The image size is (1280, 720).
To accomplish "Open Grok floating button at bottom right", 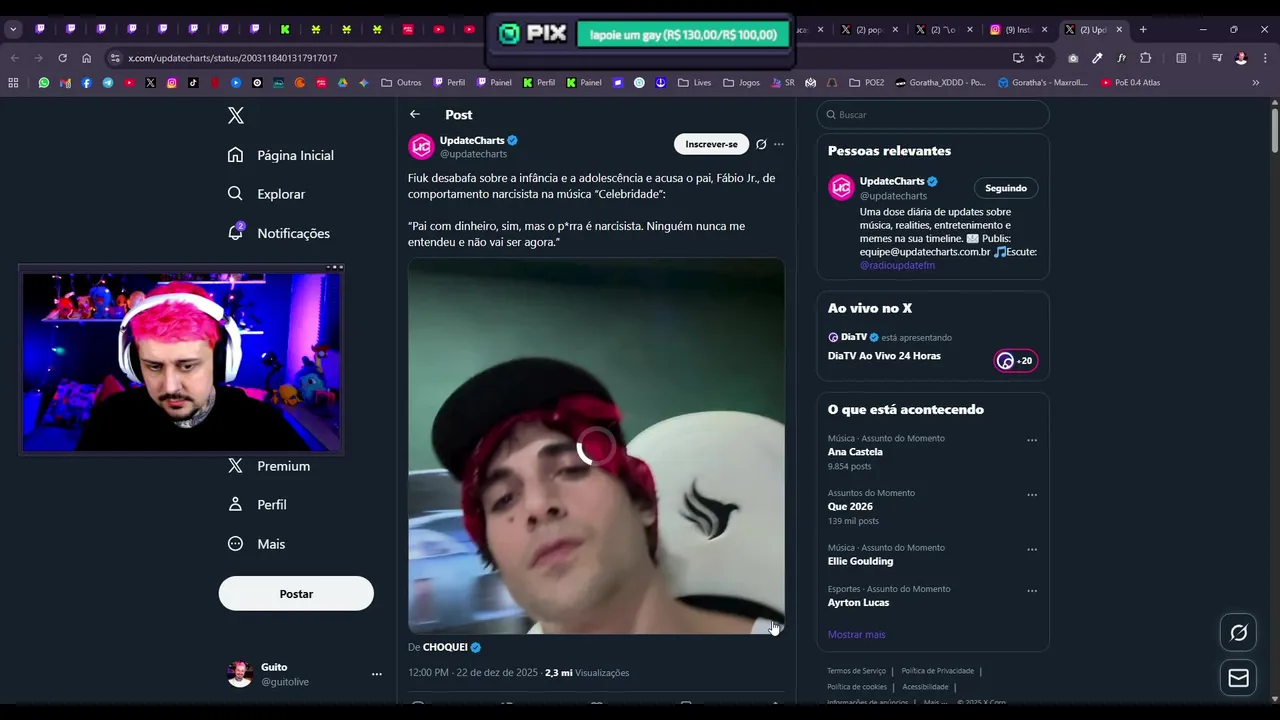I will pos(1239,633).
